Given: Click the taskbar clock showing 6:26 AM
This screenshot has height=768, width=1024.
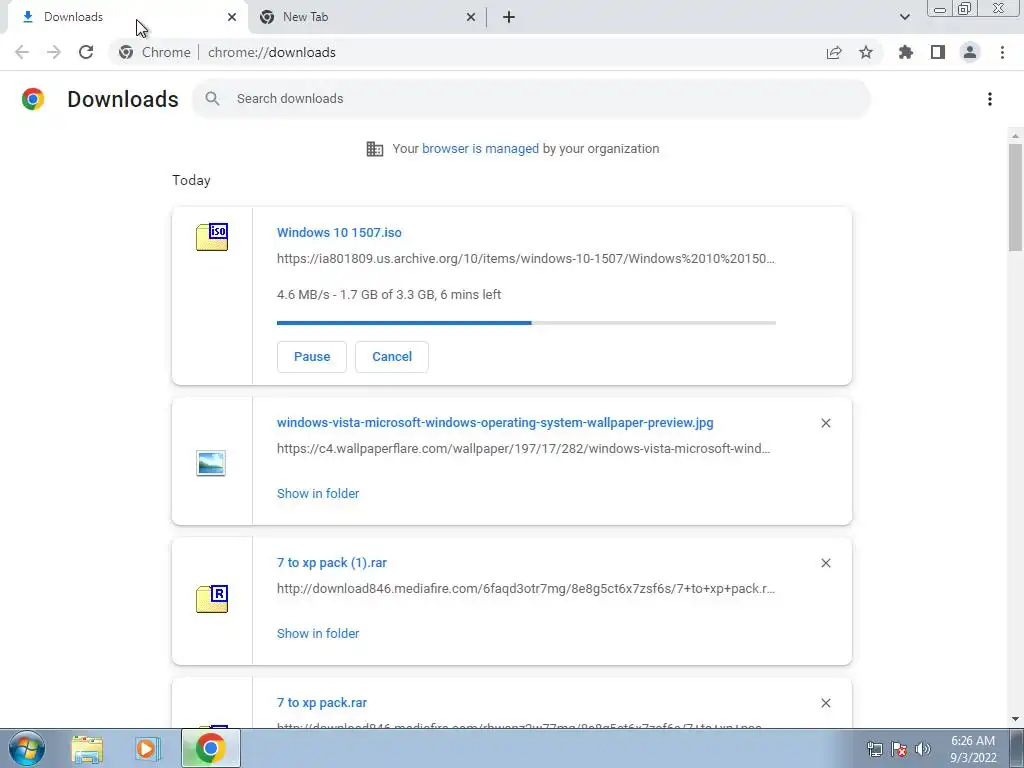Looking at the screenshot, I should pos(973,749).
